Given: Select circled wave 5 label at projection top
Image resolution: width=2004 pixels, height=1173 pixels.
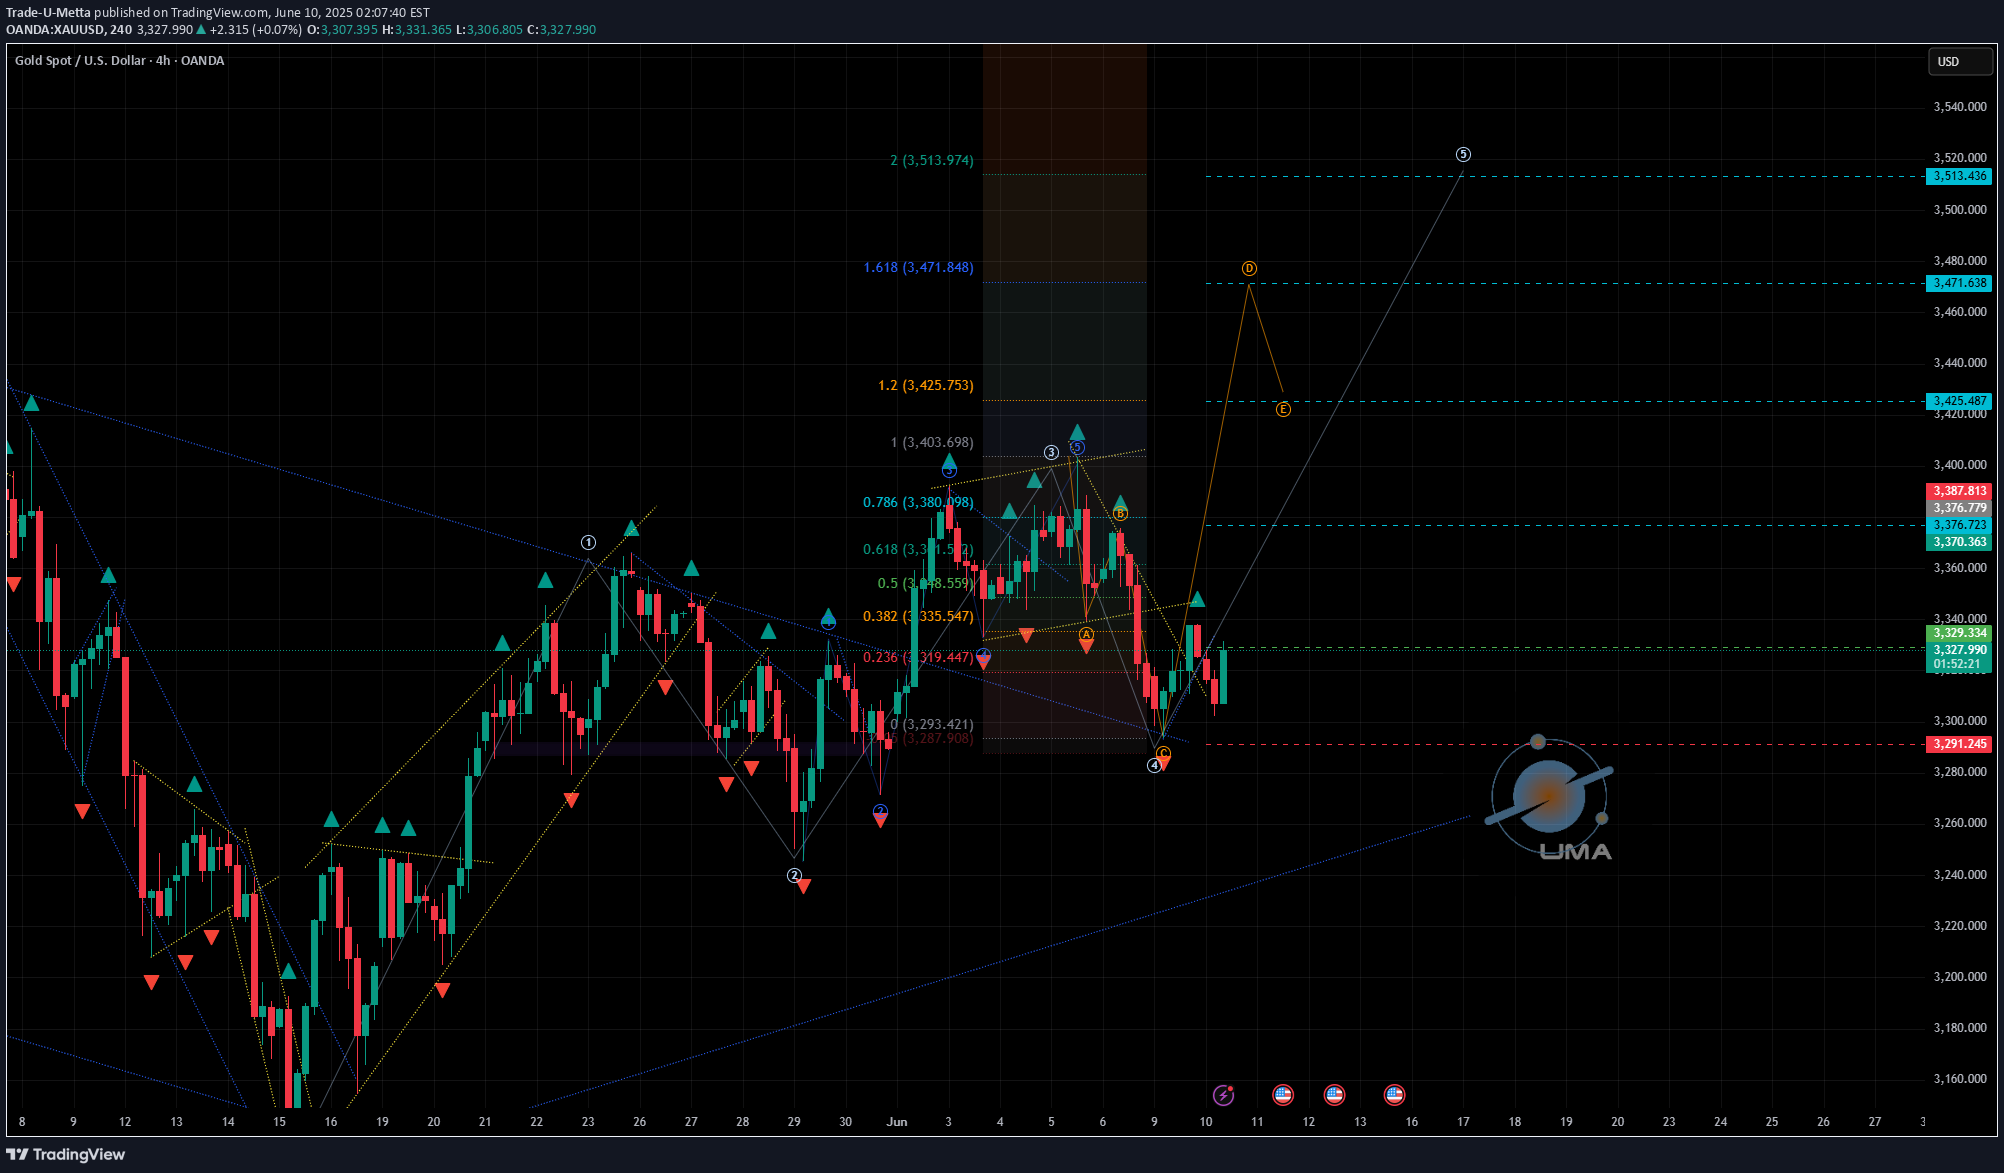Looking at the screenshot, I should [1463, 154].
